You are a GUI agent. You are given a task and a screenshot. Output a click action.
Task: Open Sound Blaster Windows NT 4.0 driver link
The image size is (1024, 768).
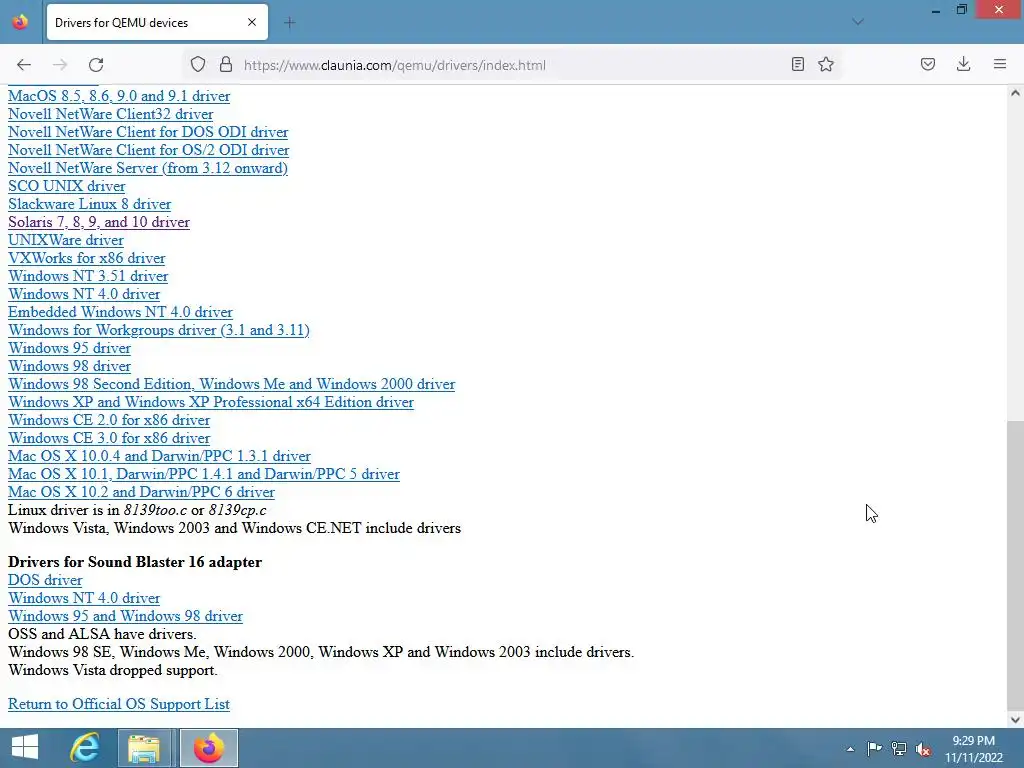click(x=84, y=598)
